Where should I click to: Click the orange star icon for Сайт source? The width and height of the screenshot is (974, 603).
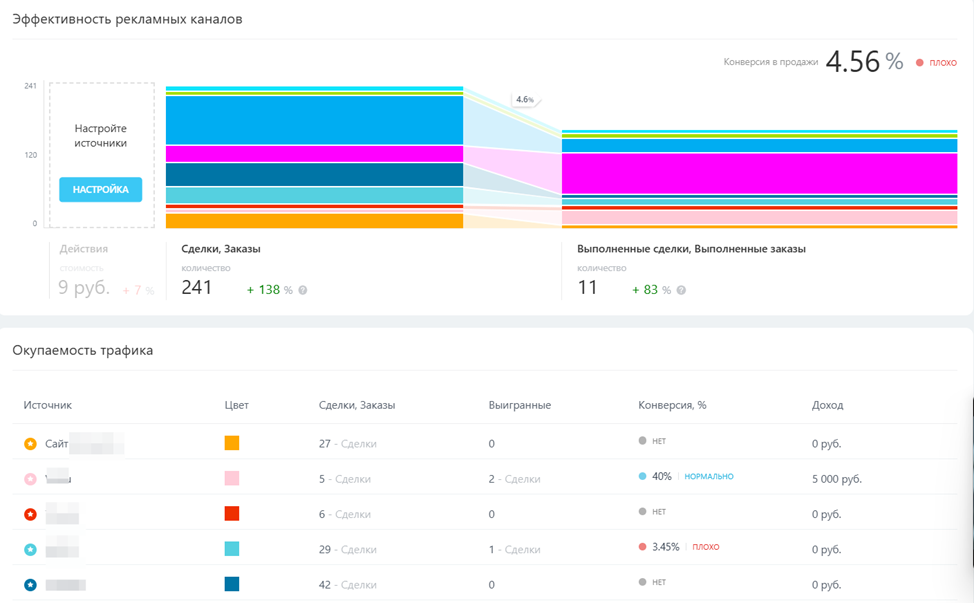pos(30,443)
